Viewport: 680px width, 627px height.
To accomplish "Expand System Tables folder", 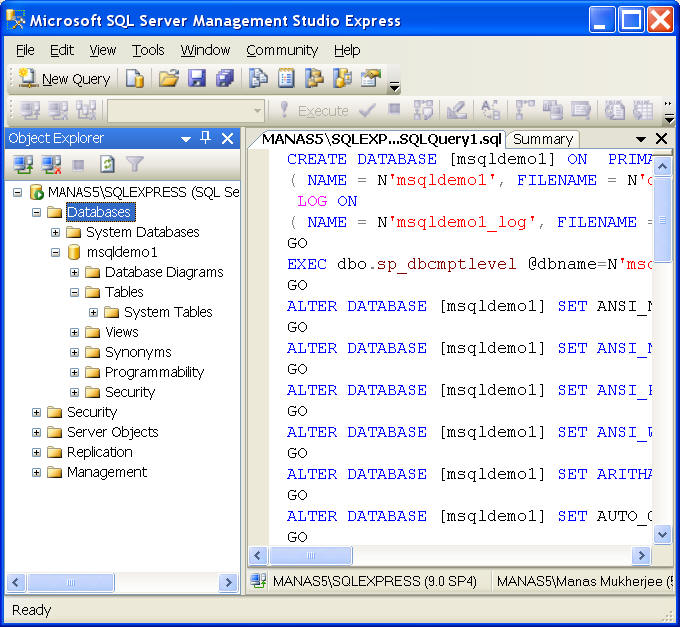I will (93, 312).
